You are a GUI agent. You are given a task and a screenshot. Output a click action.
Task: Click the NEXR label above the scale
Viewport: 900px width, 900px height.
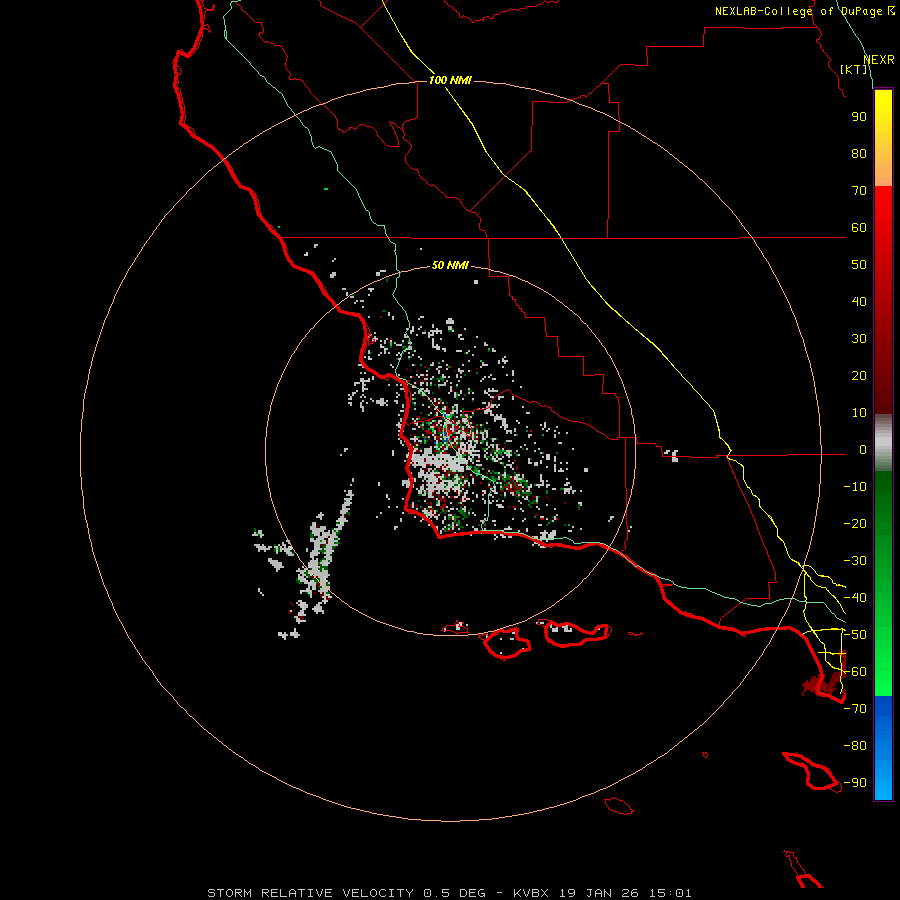tap(879, 60)
